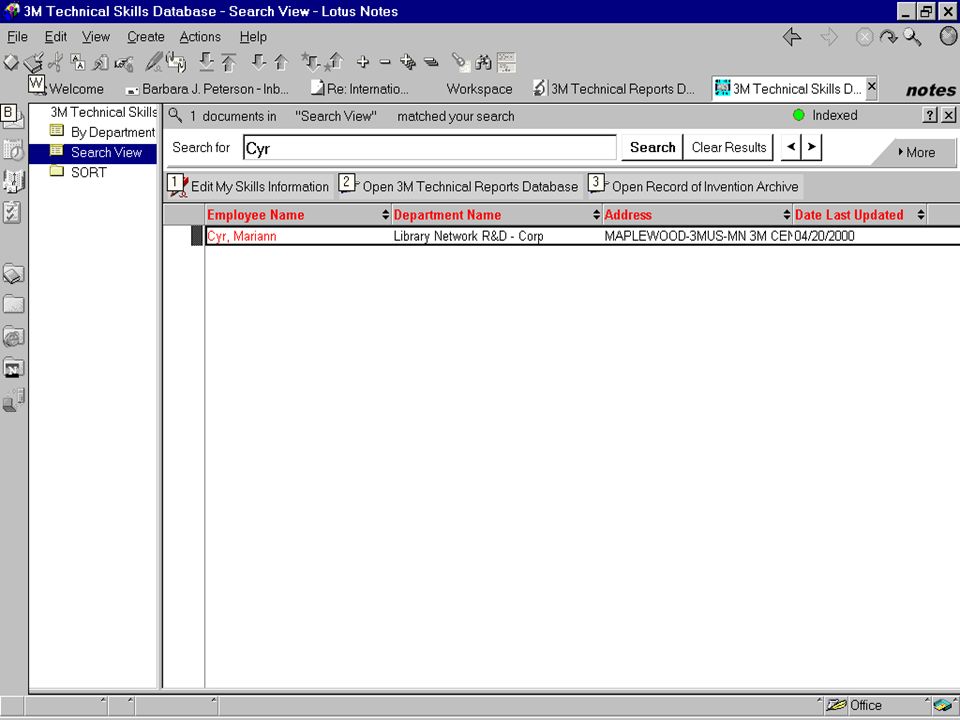This screenshot has height=720, width=960.
Task: Click the plain up arrow Previous icon
Action: (281, 62)
